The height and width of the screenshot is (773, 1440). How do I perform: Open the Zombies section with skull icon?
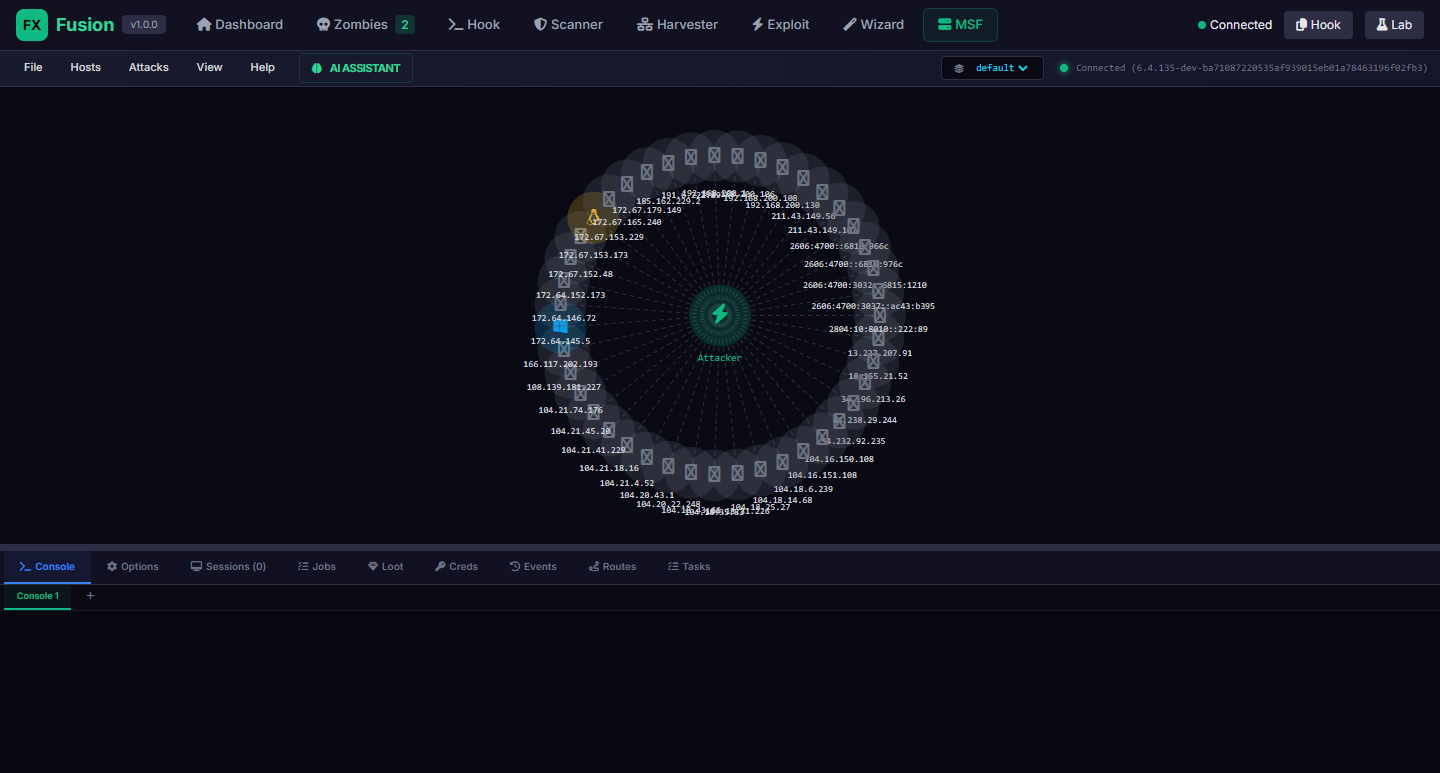[364, 25]
